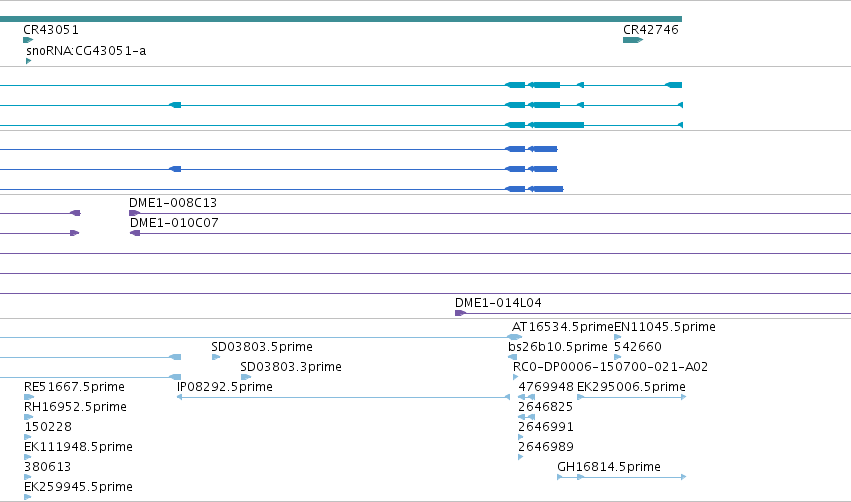
Task: Click the DME1-008C13 purple start arrow
Action: pyautogui.click(x=134, y=213)
